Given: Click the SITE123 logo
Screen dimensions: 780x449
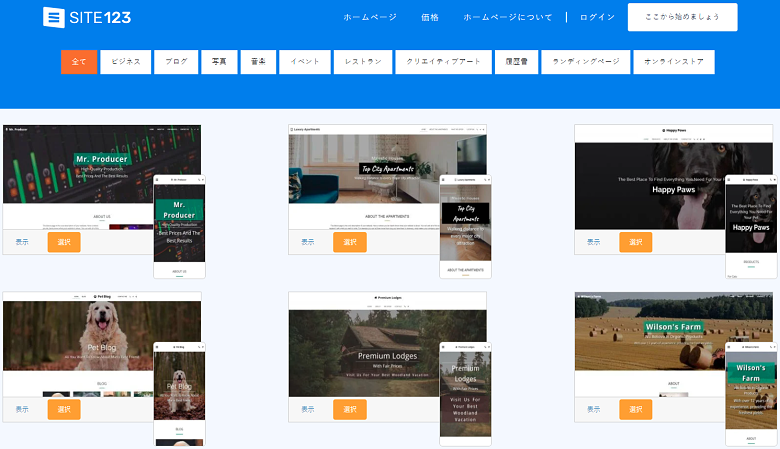Looking at the screenshot, I should coord(87,17).
